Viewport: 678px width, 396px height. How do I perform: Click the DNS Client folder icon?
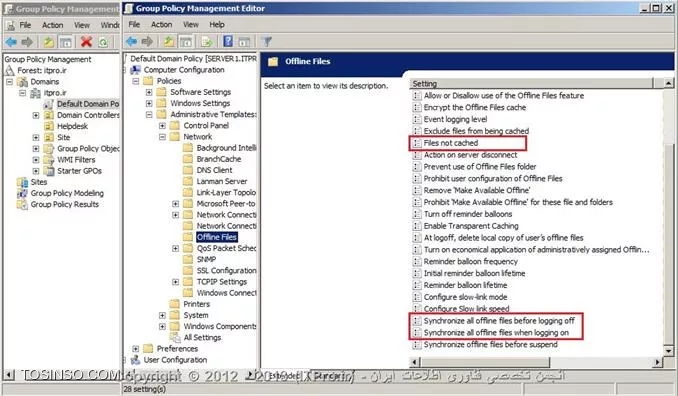tap(188, 170)
